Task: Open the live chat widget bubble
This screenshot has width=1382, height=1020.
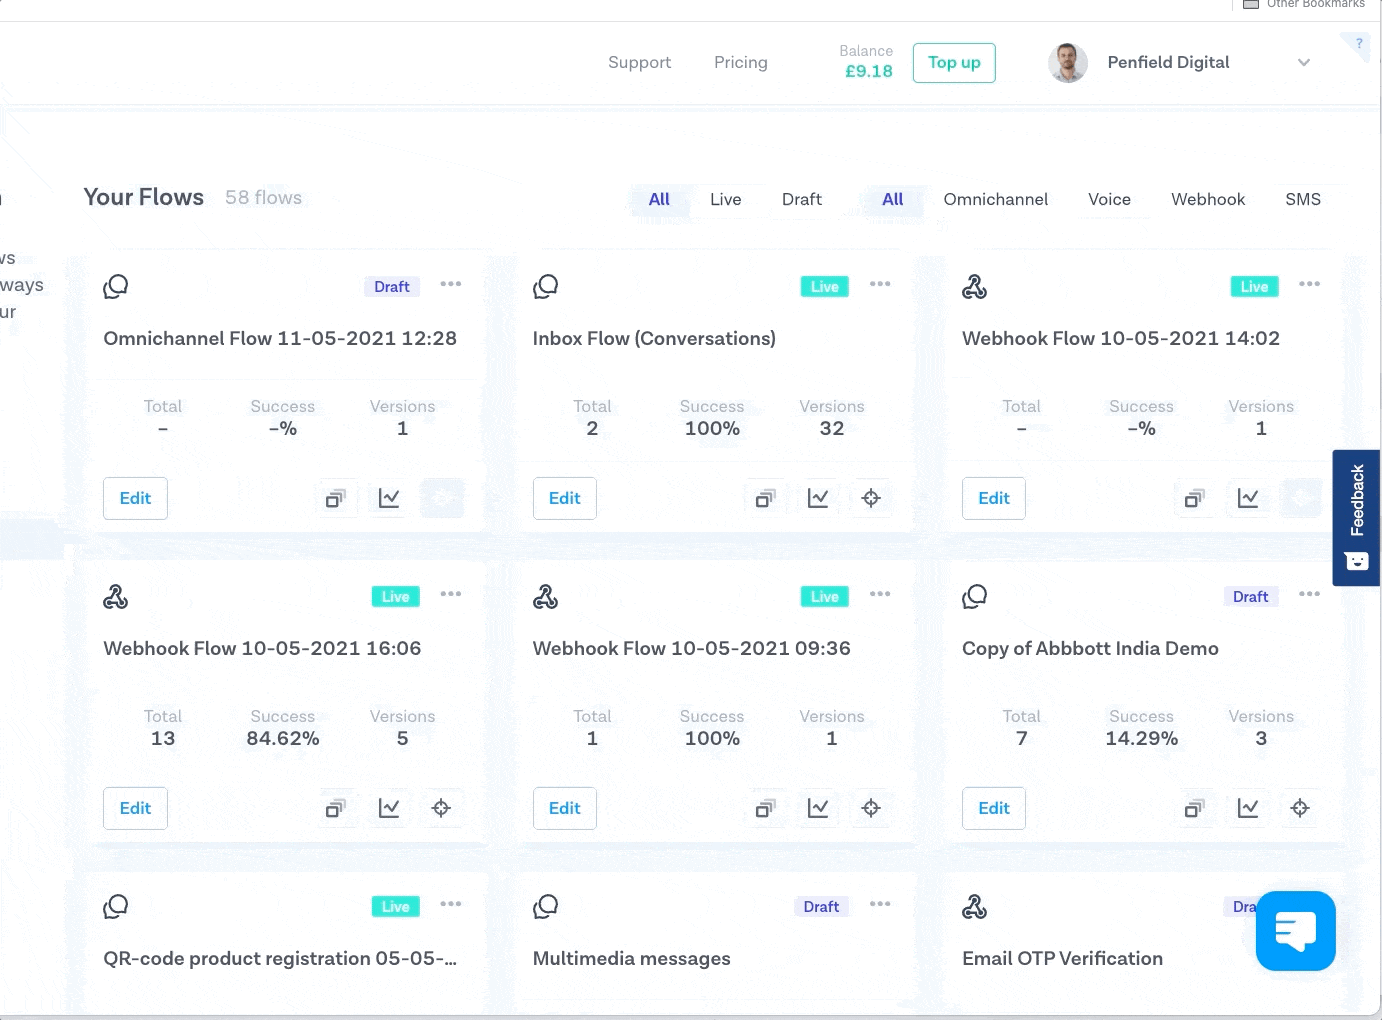Action: 1295,931
